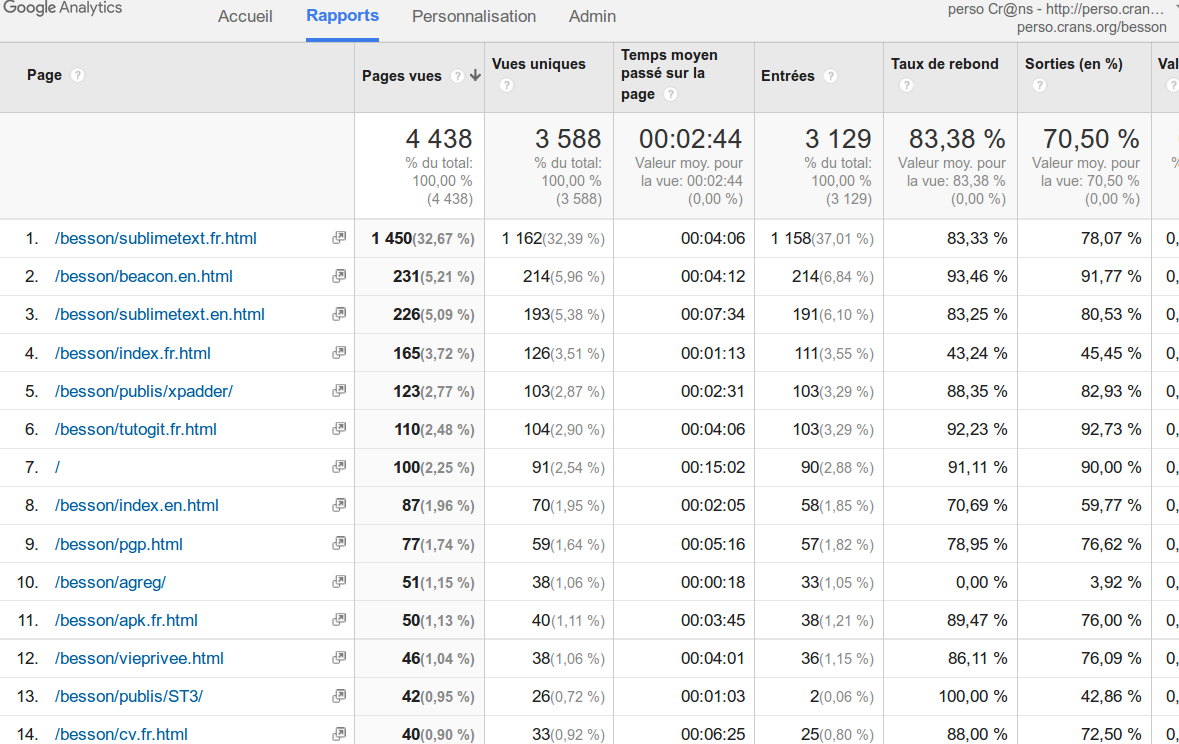Click the help icon next to Page header
The width and height of the screenshot is (1179, 744).
coord(78,76)
